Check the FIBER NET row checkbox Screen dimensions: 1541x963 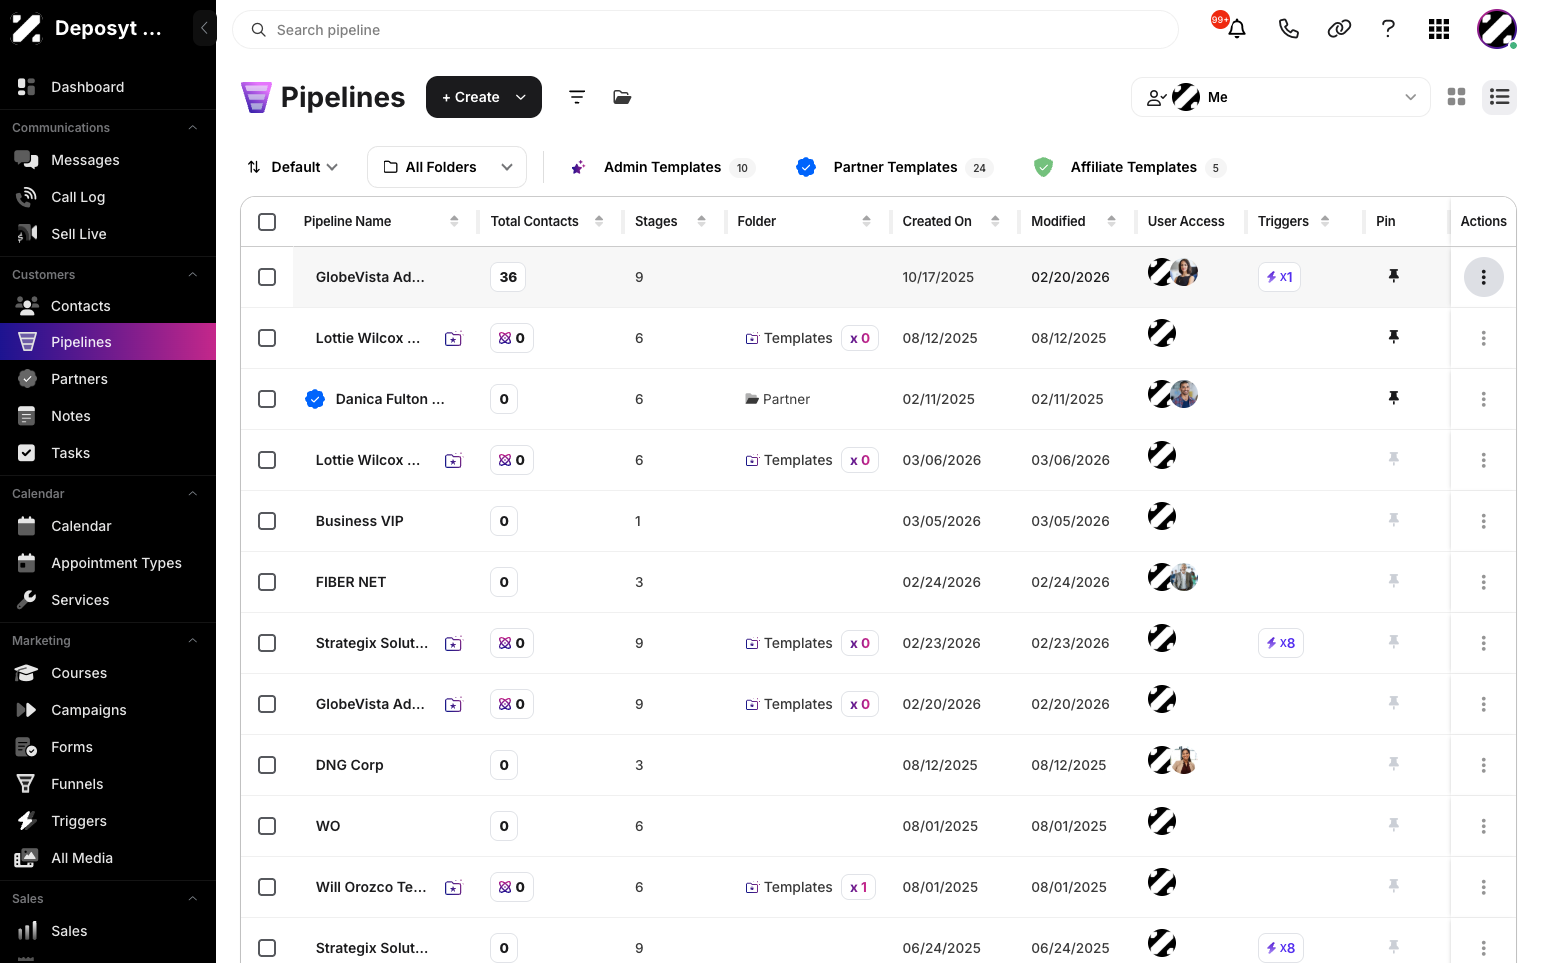(x=267, y=582)
